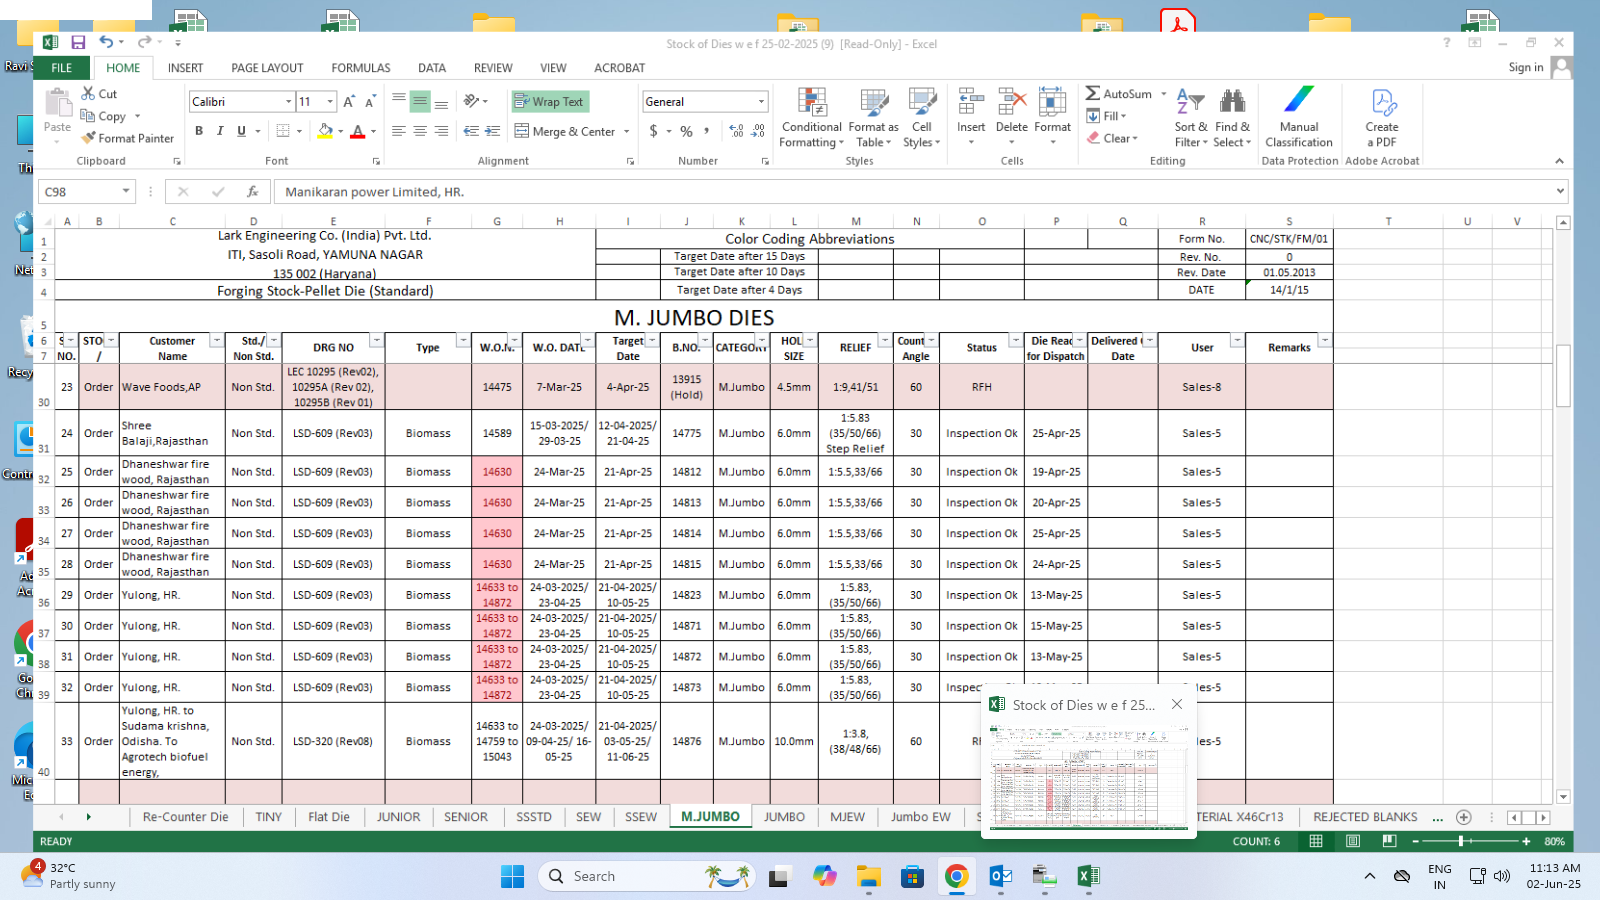Click the Format Painter brush icon
The image size is (1600, 900).
tap(89, 138)
